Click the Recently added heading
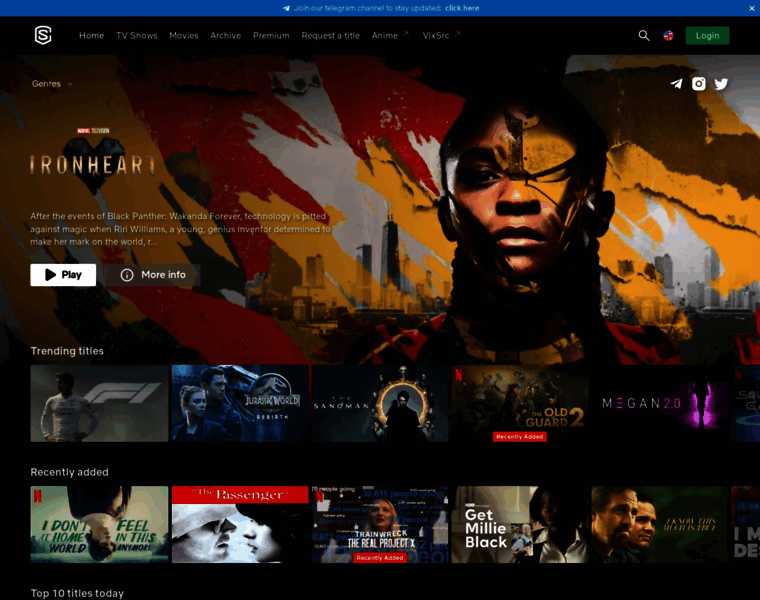This screenshot has width=760, height=600. (x=69, y=472)
